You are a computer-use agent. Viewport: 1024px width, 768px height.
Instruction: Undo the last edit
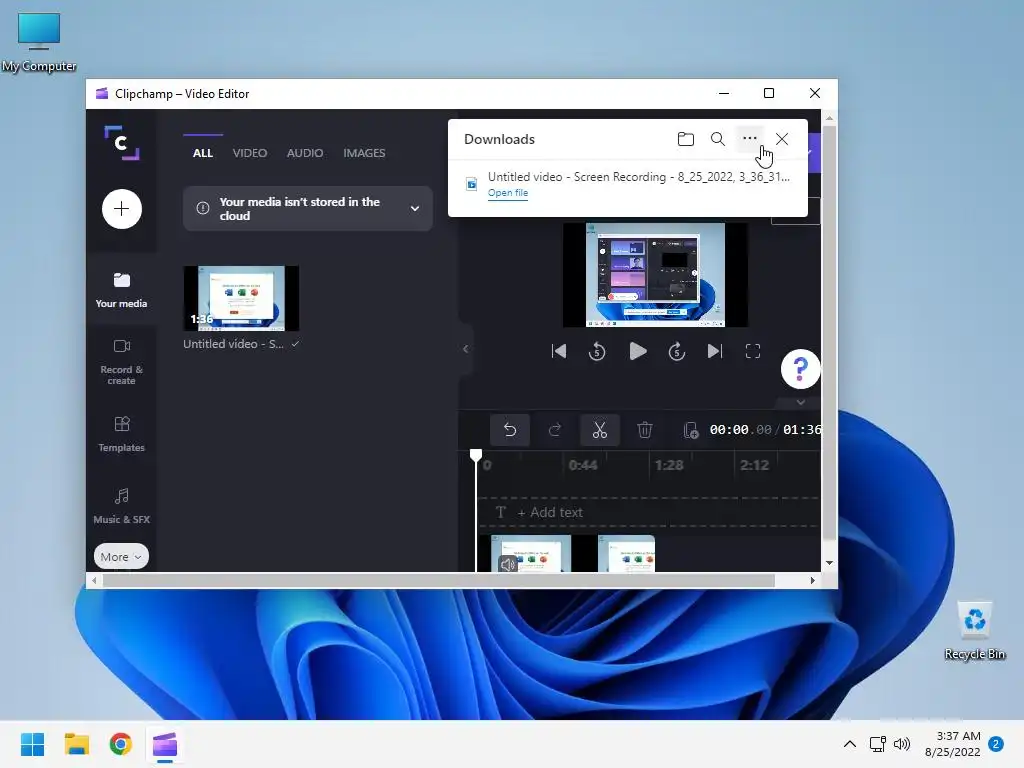[x=510, y=430]
